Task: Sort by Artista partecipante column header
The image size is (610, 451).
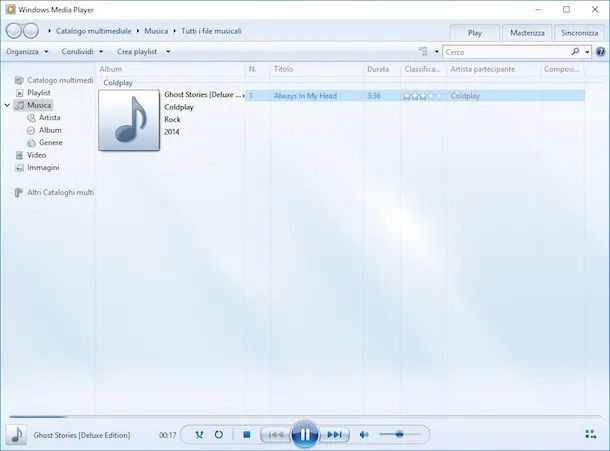Action: (493, 69)
